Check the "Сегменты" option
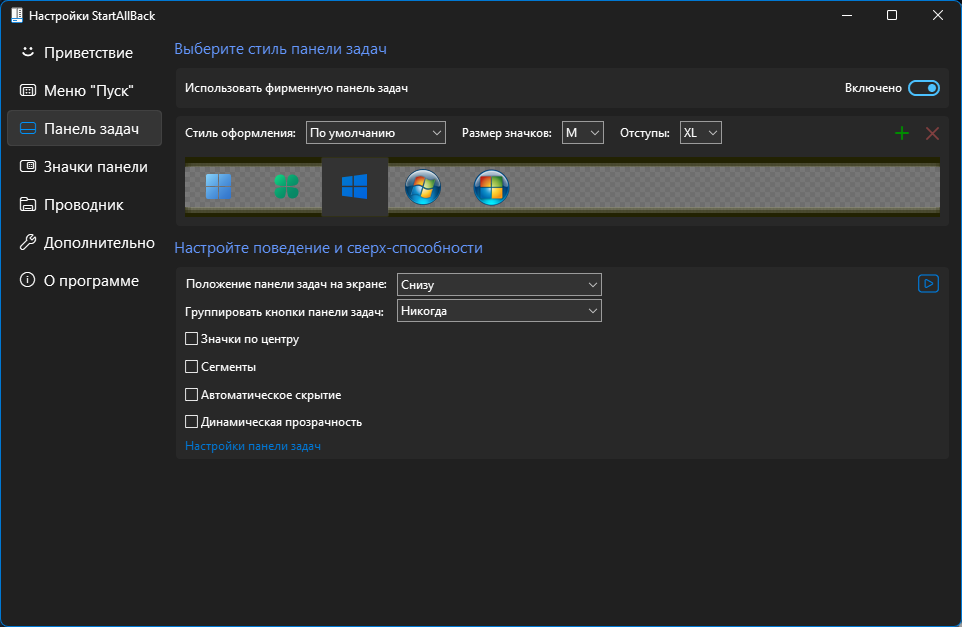The image size is (962, 627). pyautogui.click(x=191, y=367)
